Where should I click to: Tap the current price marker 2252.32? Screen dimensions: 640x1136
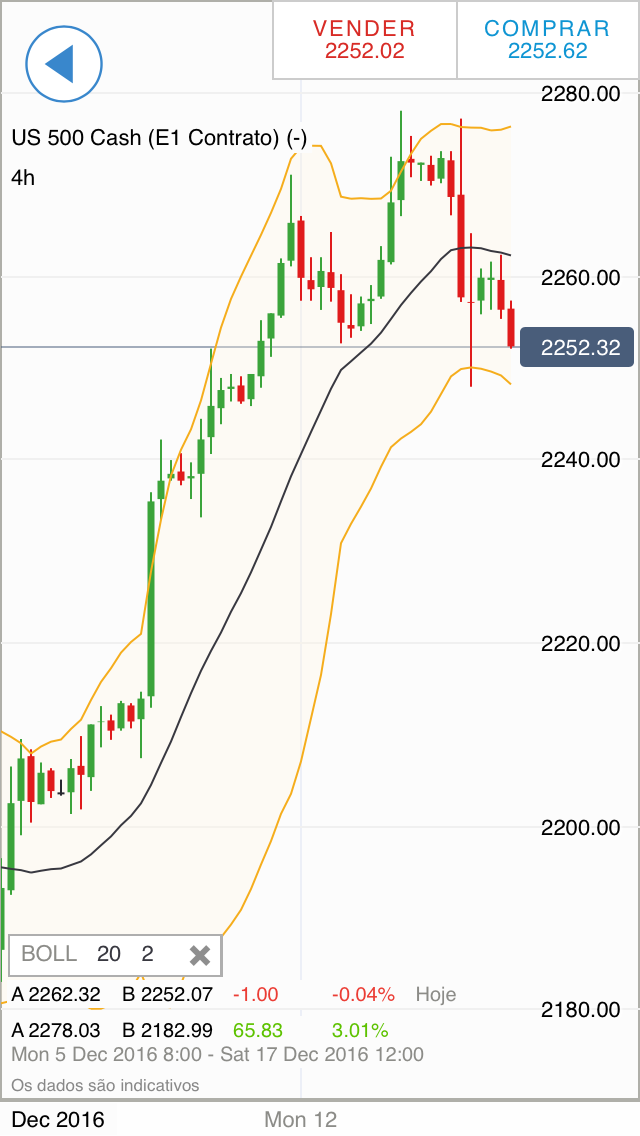point(578,347)
